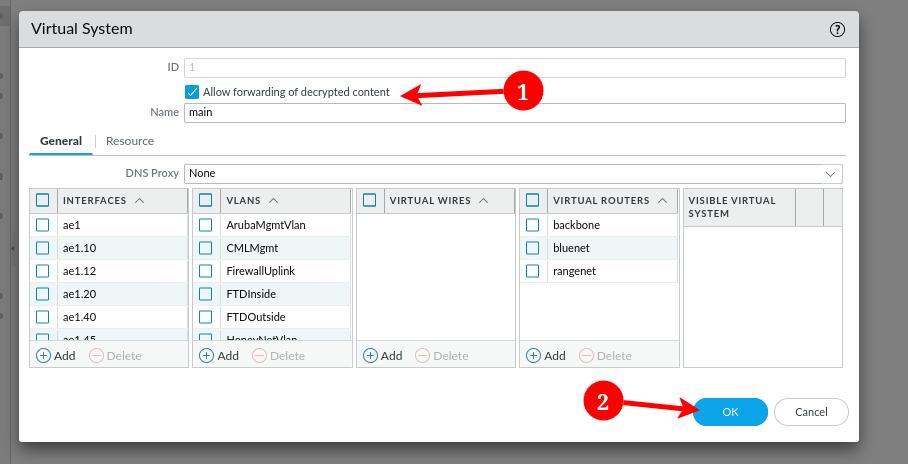Viewport: 908px width, 464px height.
Task: Sort by the Interfaces column header
Action: pos(94,200)
